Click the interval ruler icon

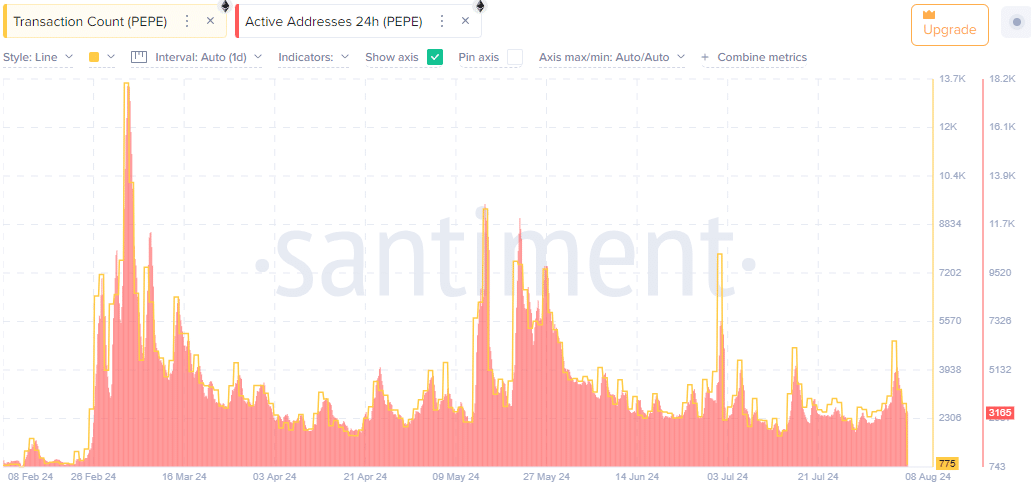click(x=138, y=57)
